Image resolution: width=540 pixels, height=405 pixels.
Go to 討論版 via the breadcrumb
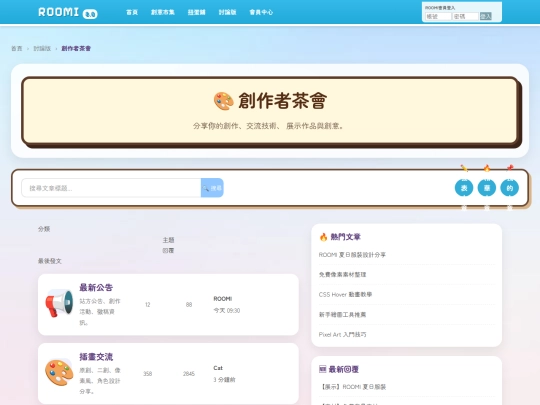[42, 49]
